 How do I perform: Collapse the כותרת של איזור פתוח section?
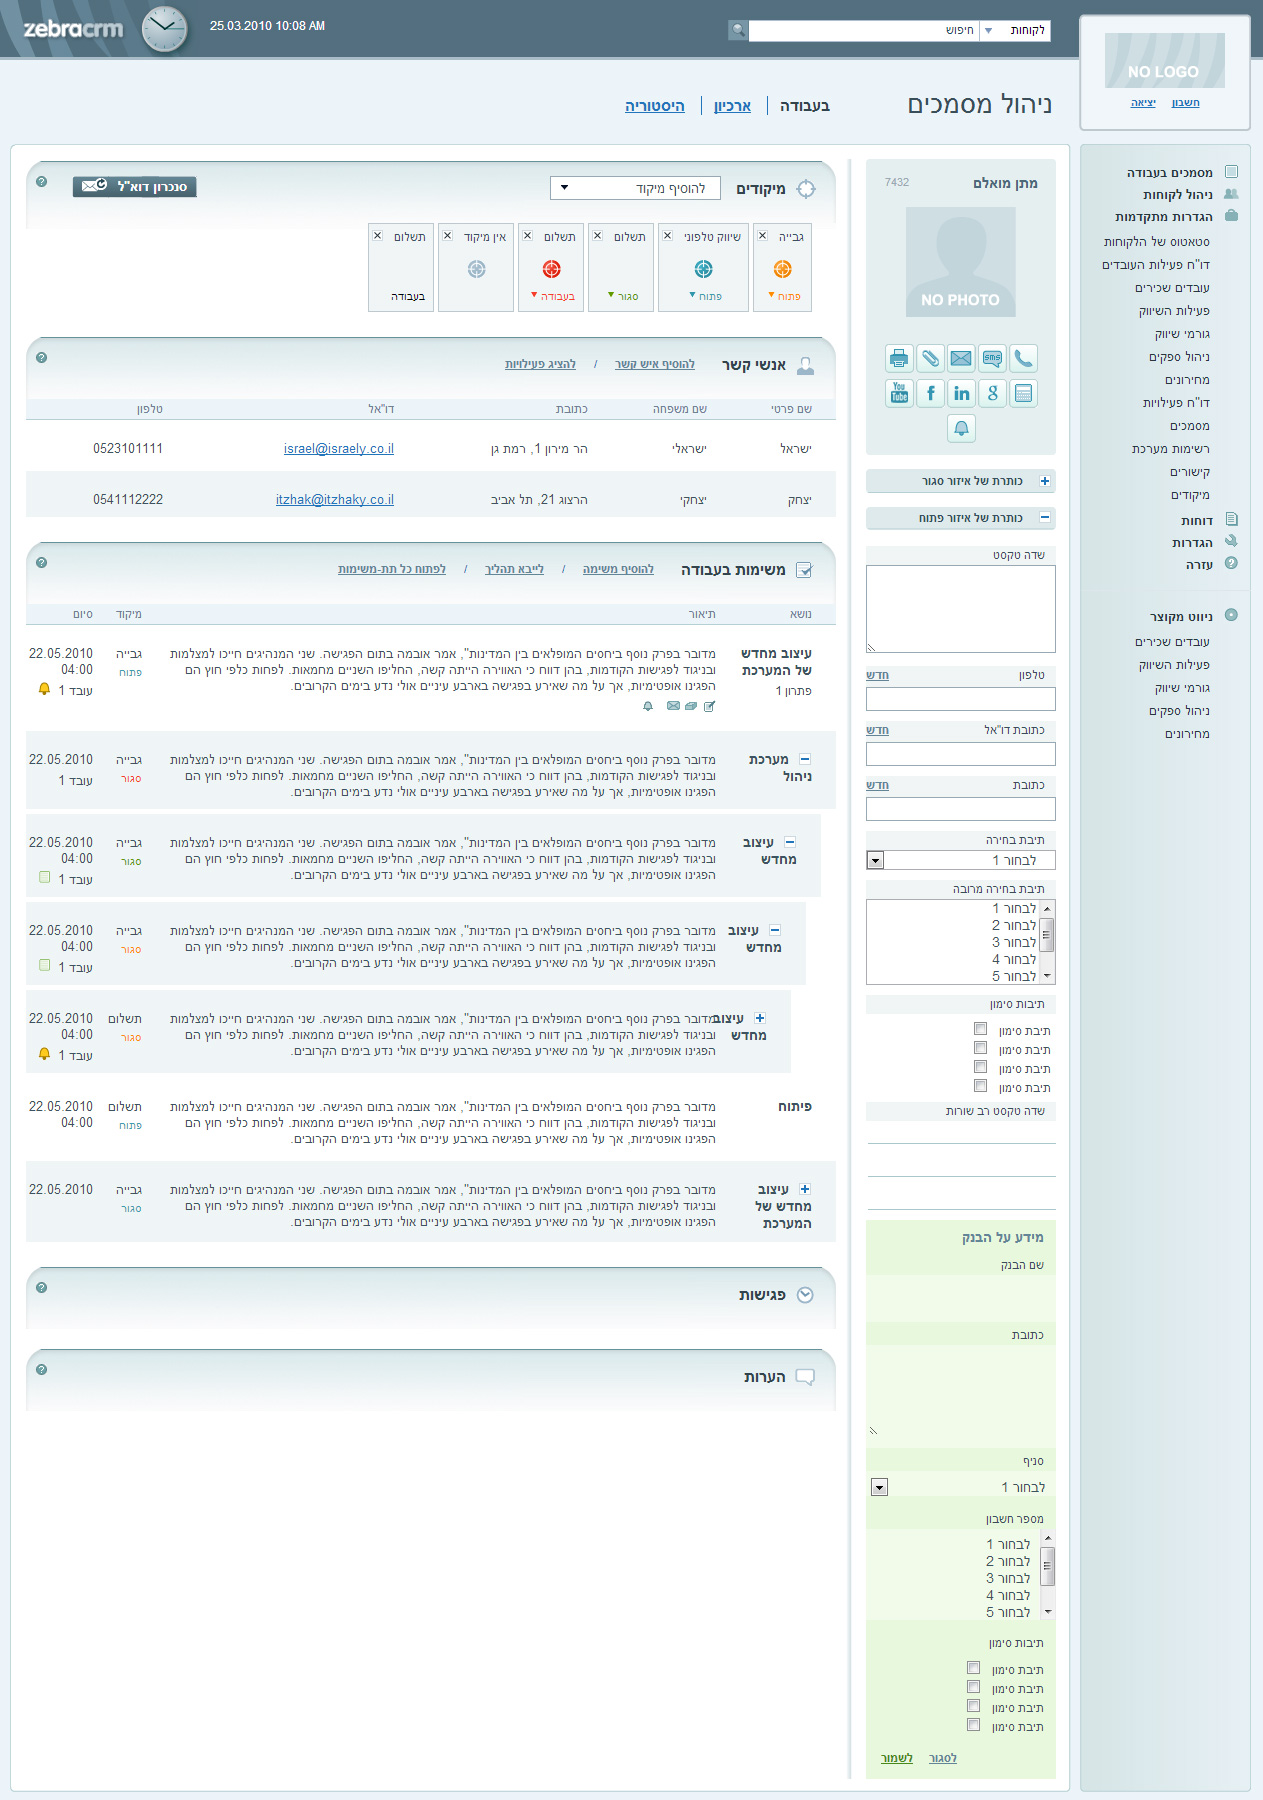(1045, 518)
